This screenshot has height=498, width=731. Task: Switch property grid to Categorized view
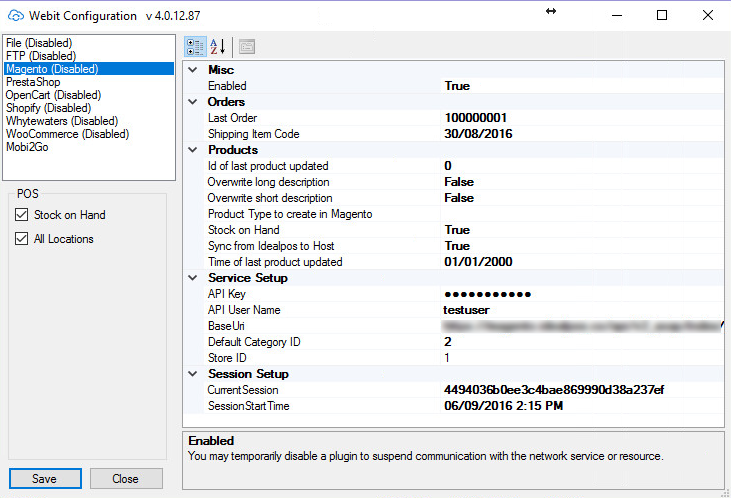coord(195,47)
